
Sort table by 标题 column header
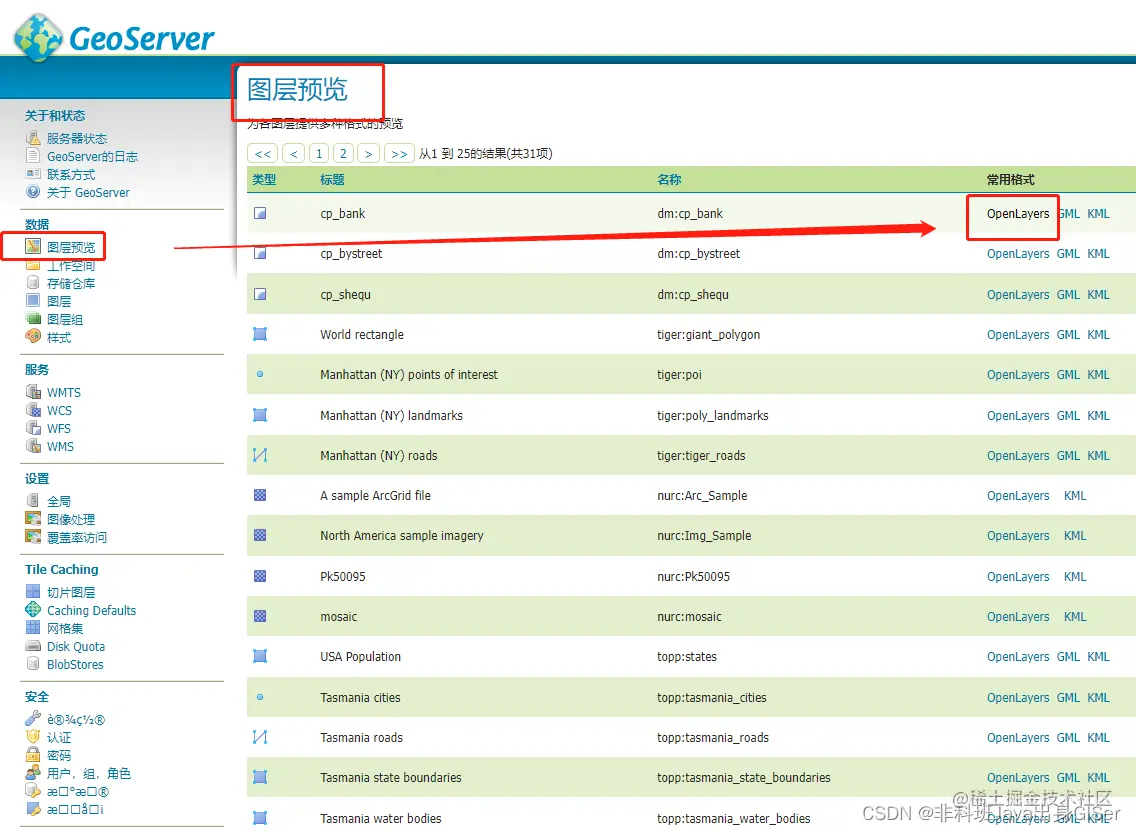coord(333,180)
